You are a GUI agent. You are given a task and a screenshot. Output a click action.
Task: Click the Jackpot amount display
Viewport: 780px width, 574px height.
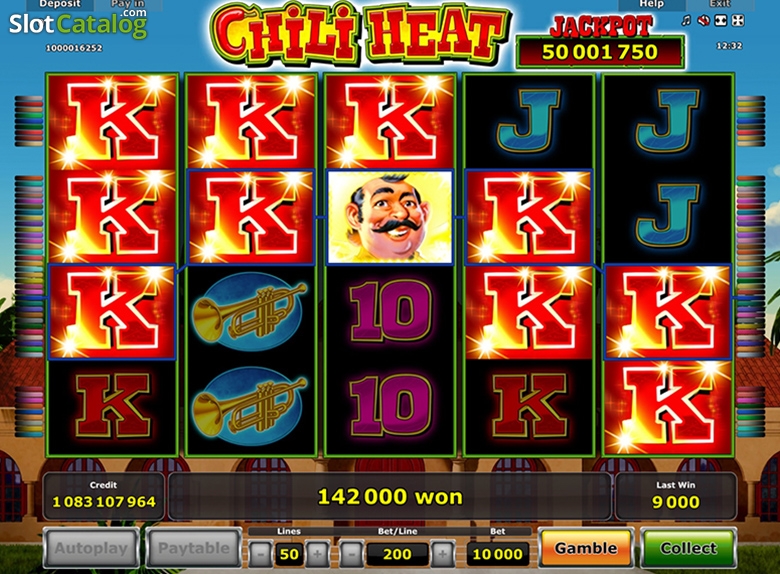click(600, 52)
